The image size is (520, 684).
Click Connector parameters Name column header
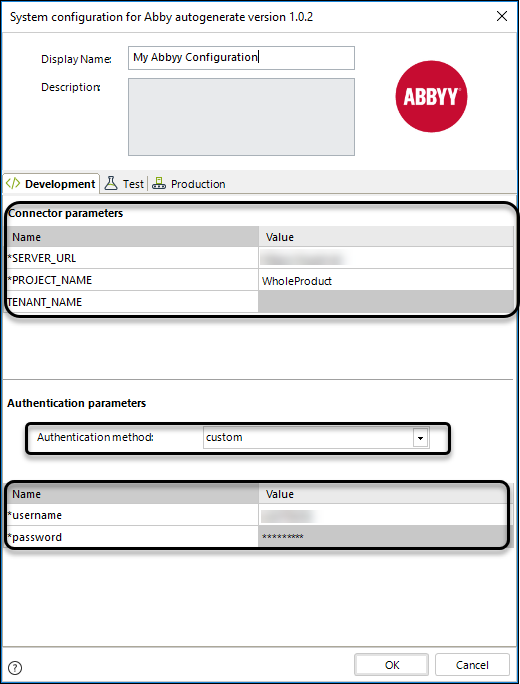click(x=133, y=237)
